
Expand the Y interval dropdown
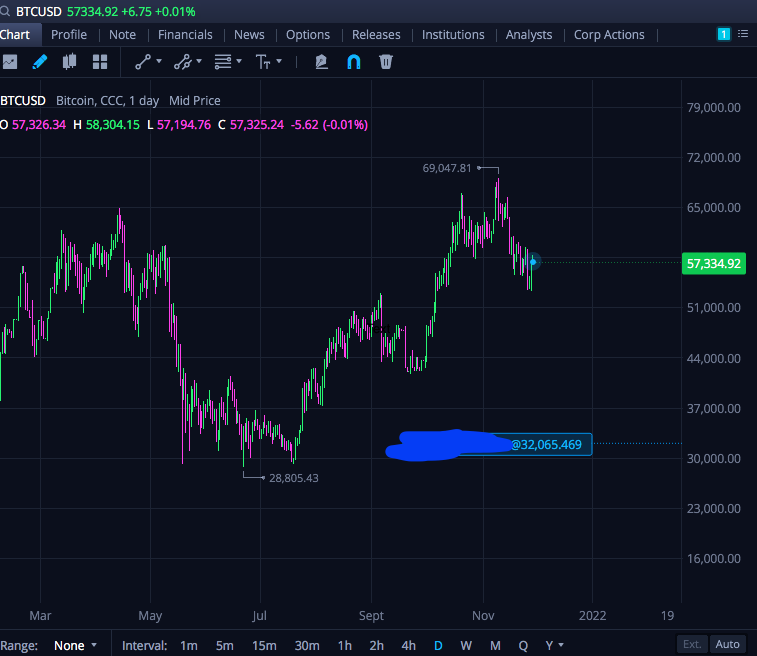[x=555, y=645]
